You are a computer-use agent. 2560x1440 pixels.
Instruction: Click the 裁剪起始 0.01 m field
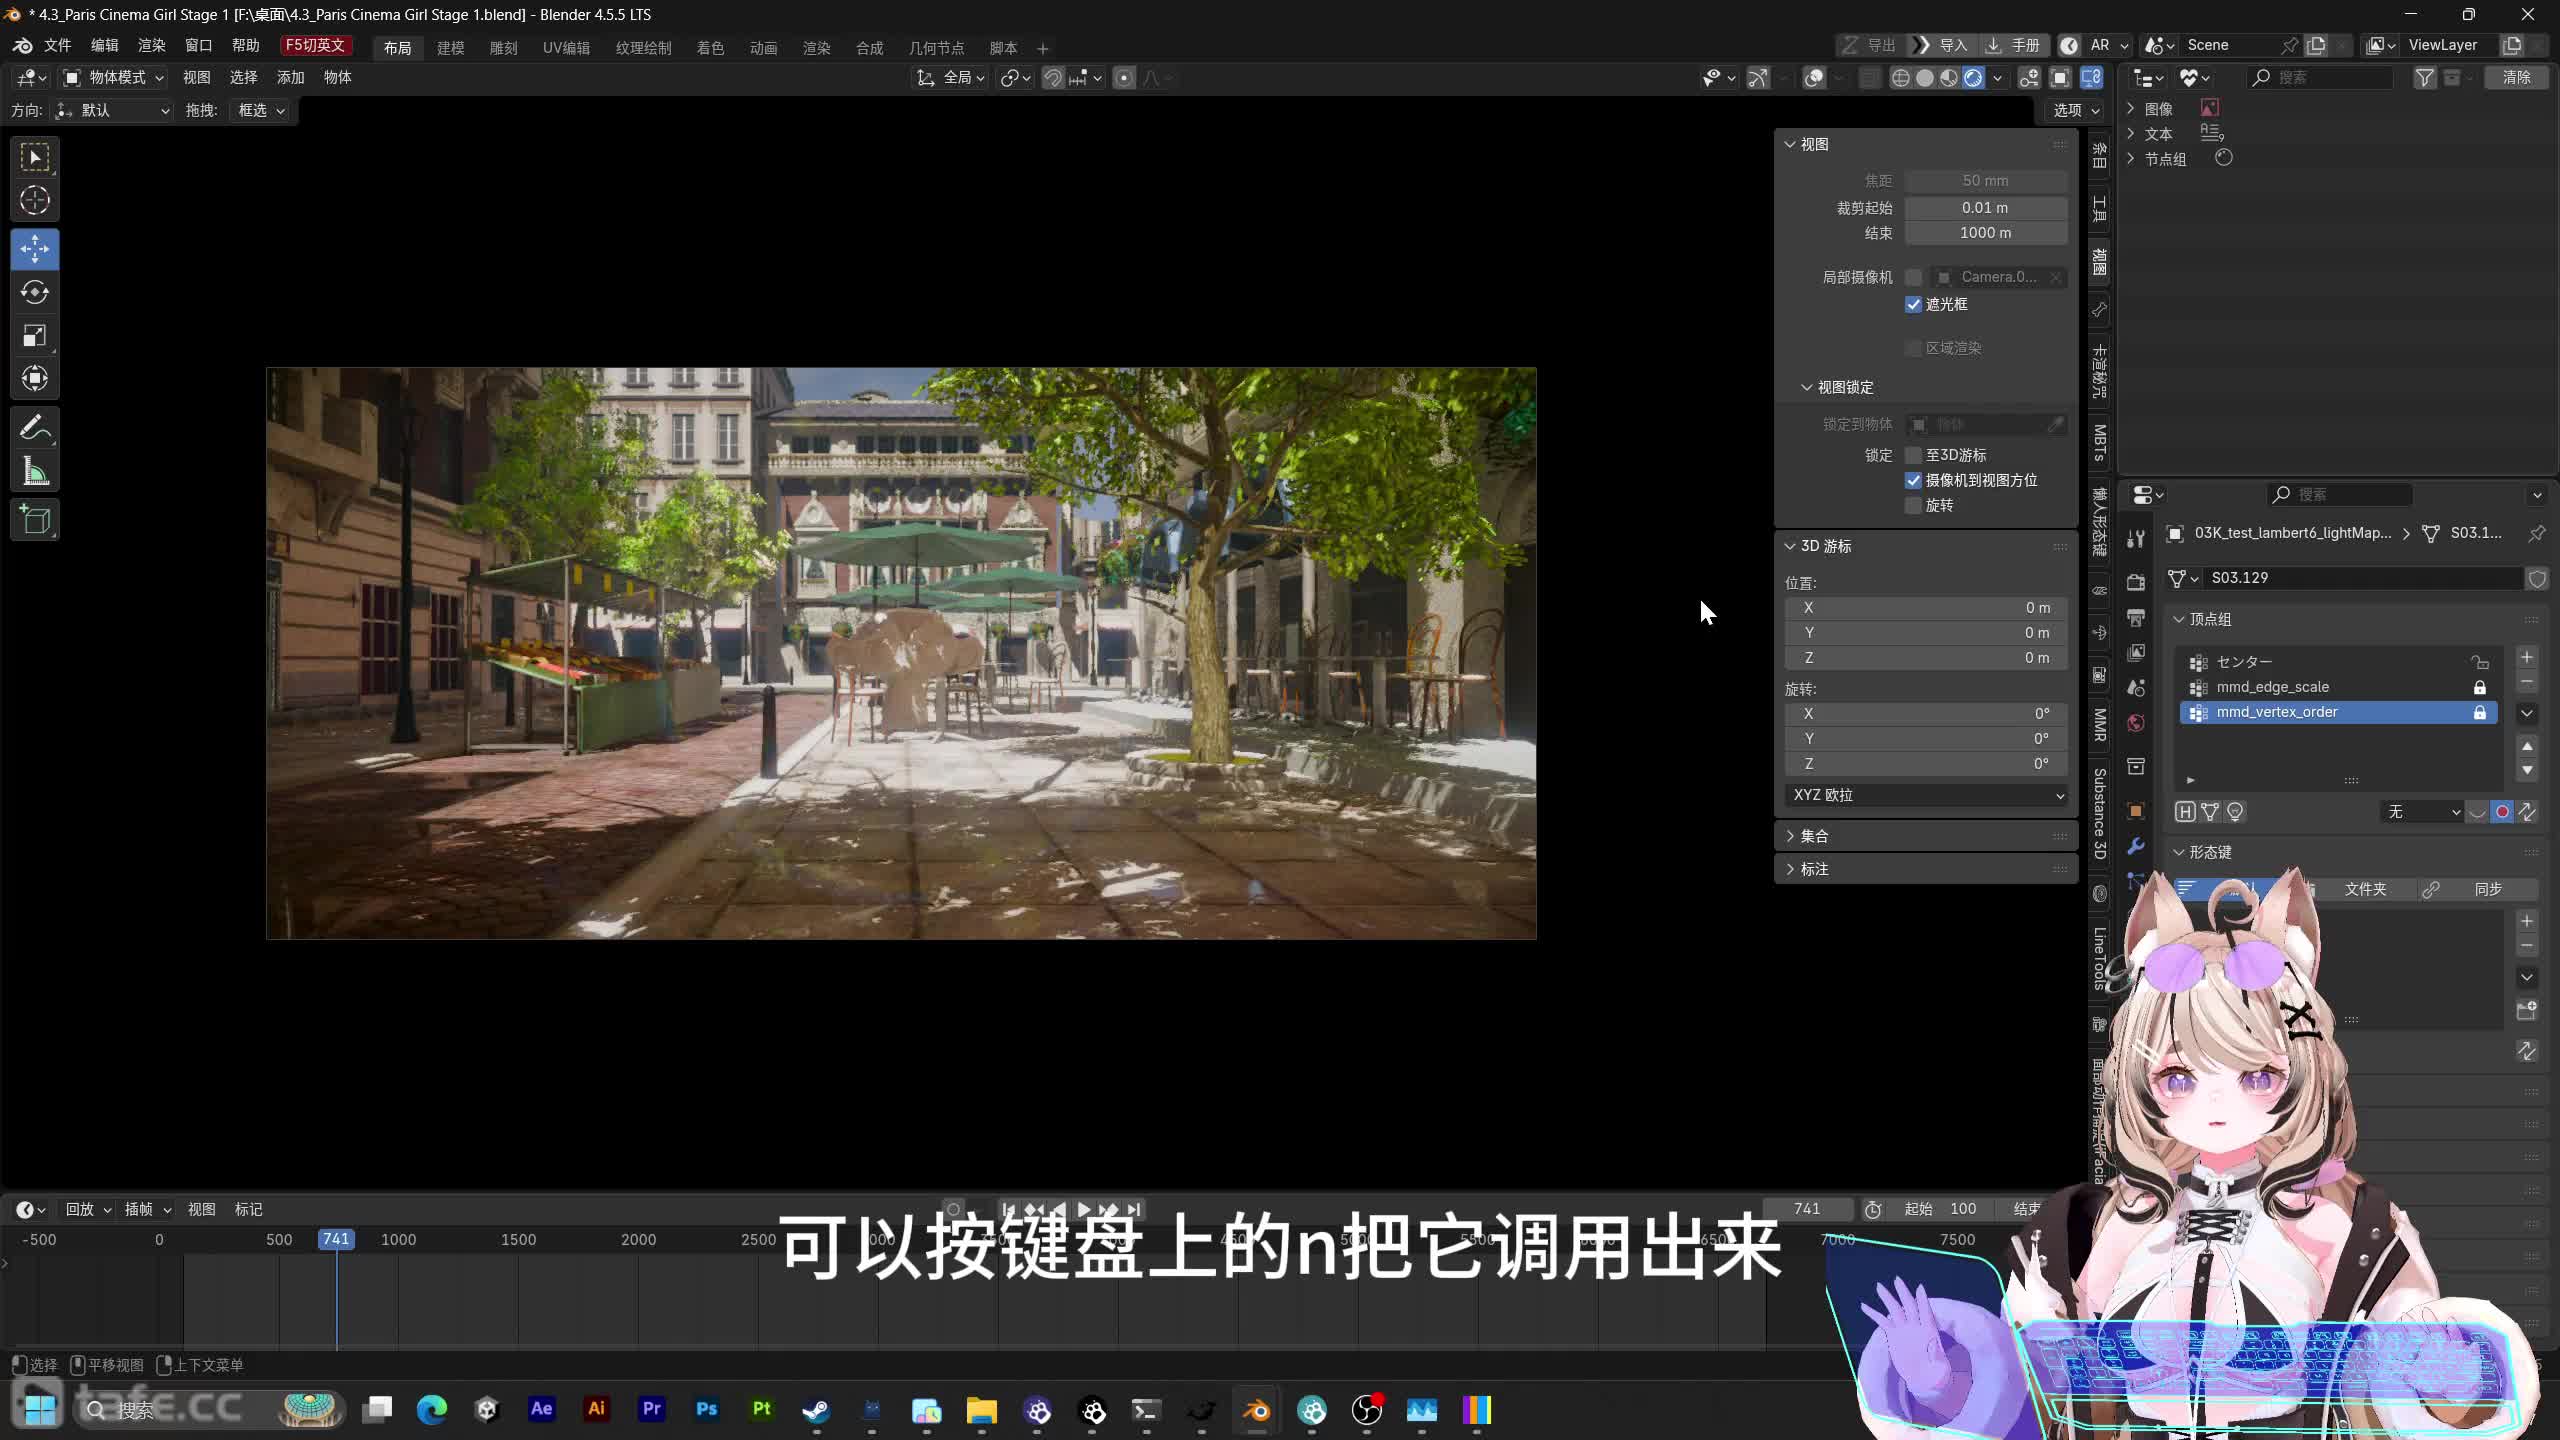tap(1986, 208)
